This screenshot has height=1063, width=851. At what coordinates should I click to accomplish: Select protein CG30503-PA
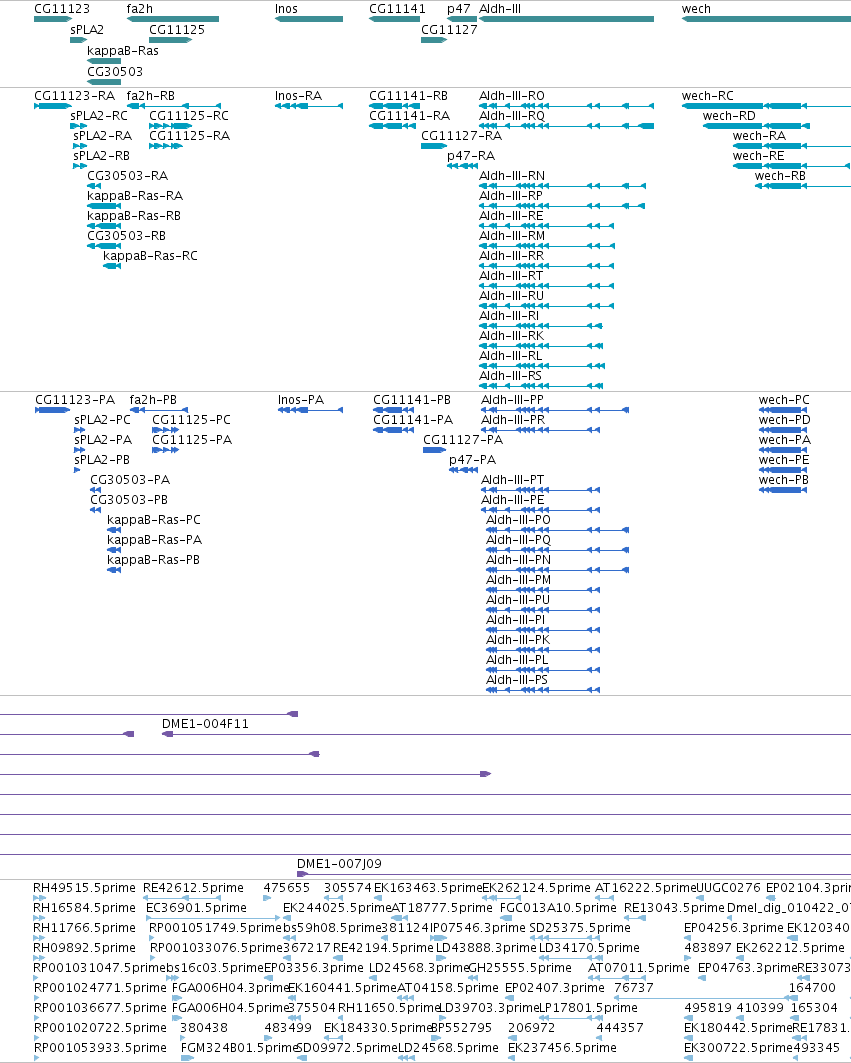[96, 490]
